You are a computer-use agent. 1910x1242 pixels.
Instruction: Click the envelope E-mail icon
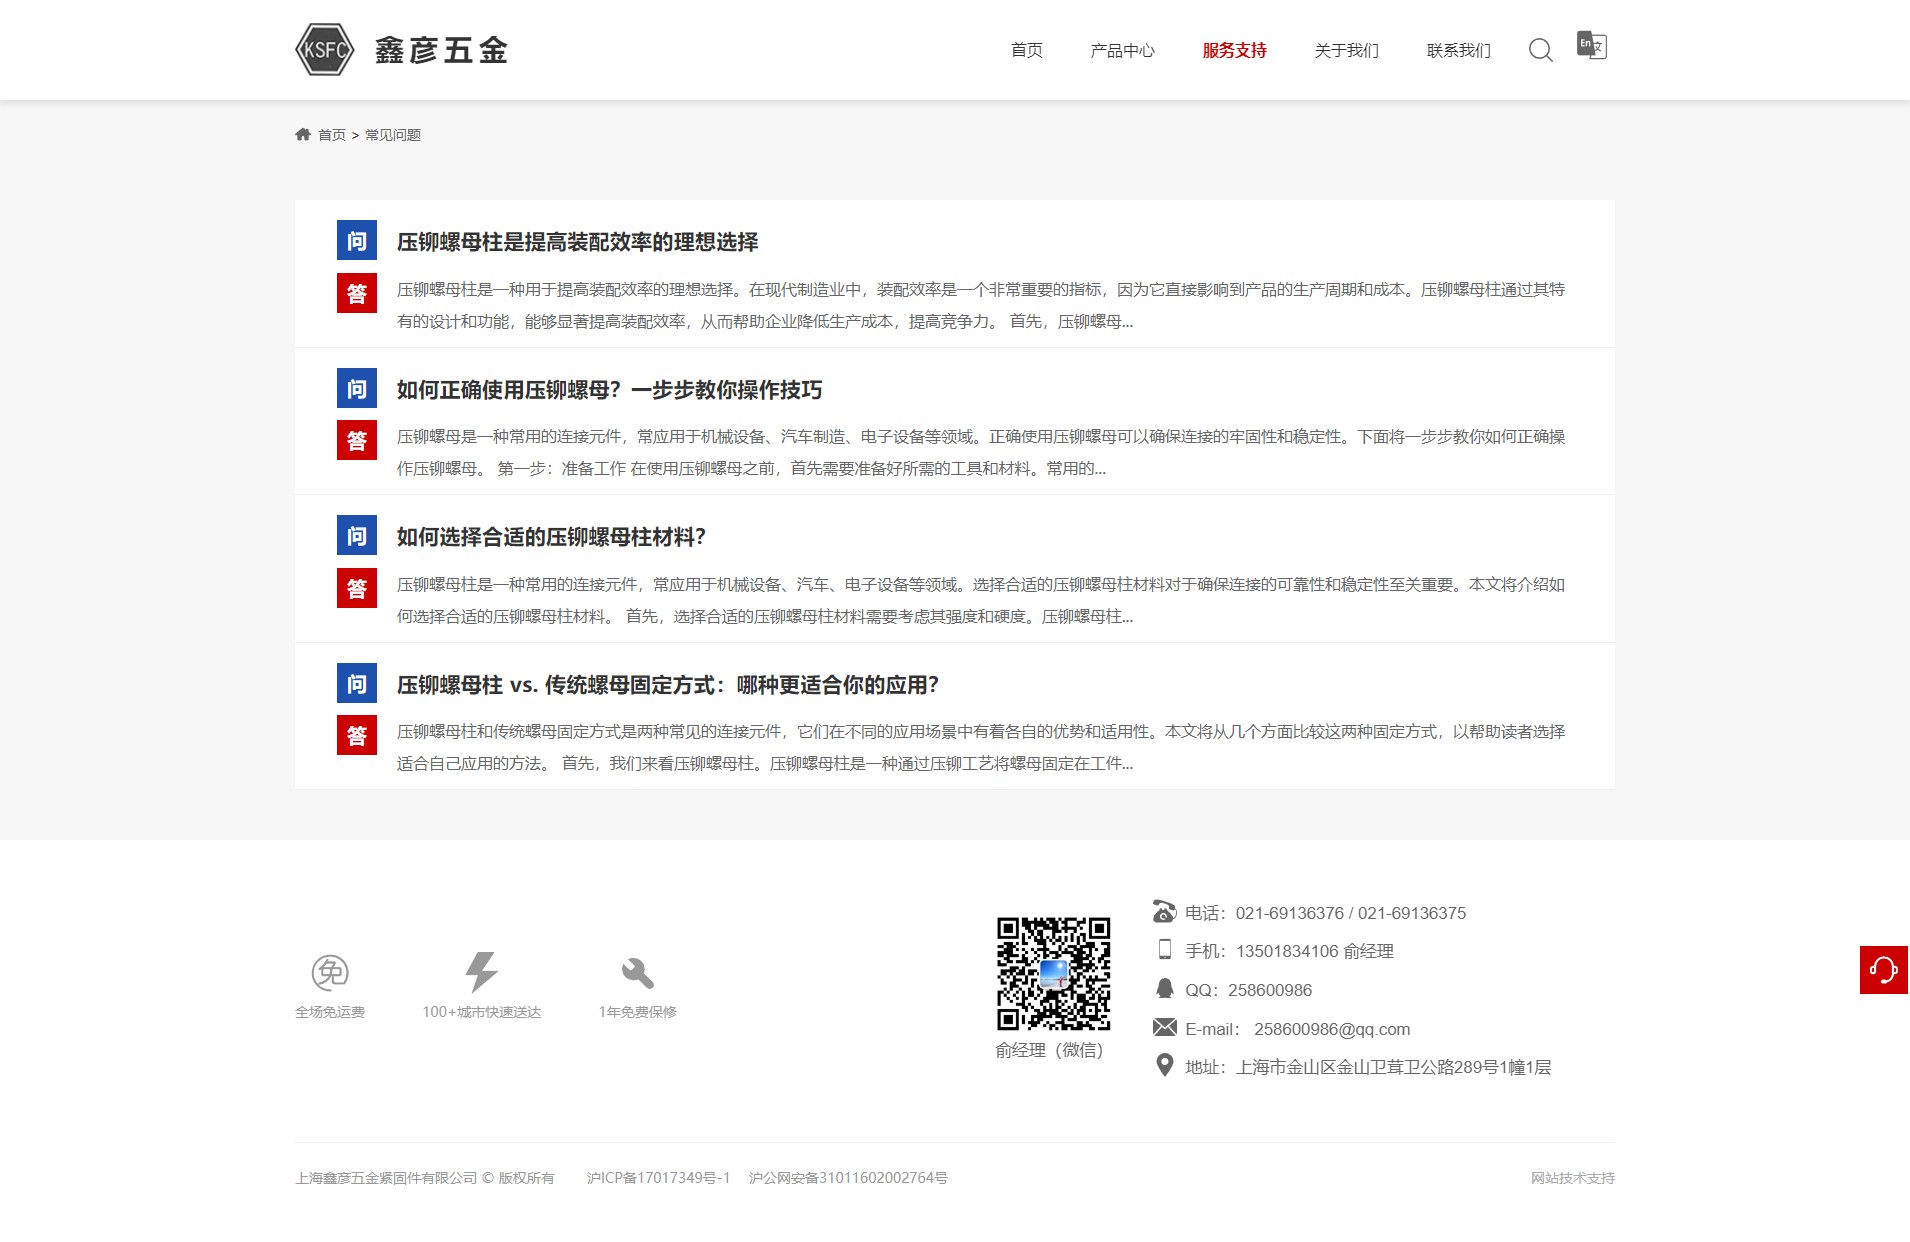(x=1164, y=1028)
